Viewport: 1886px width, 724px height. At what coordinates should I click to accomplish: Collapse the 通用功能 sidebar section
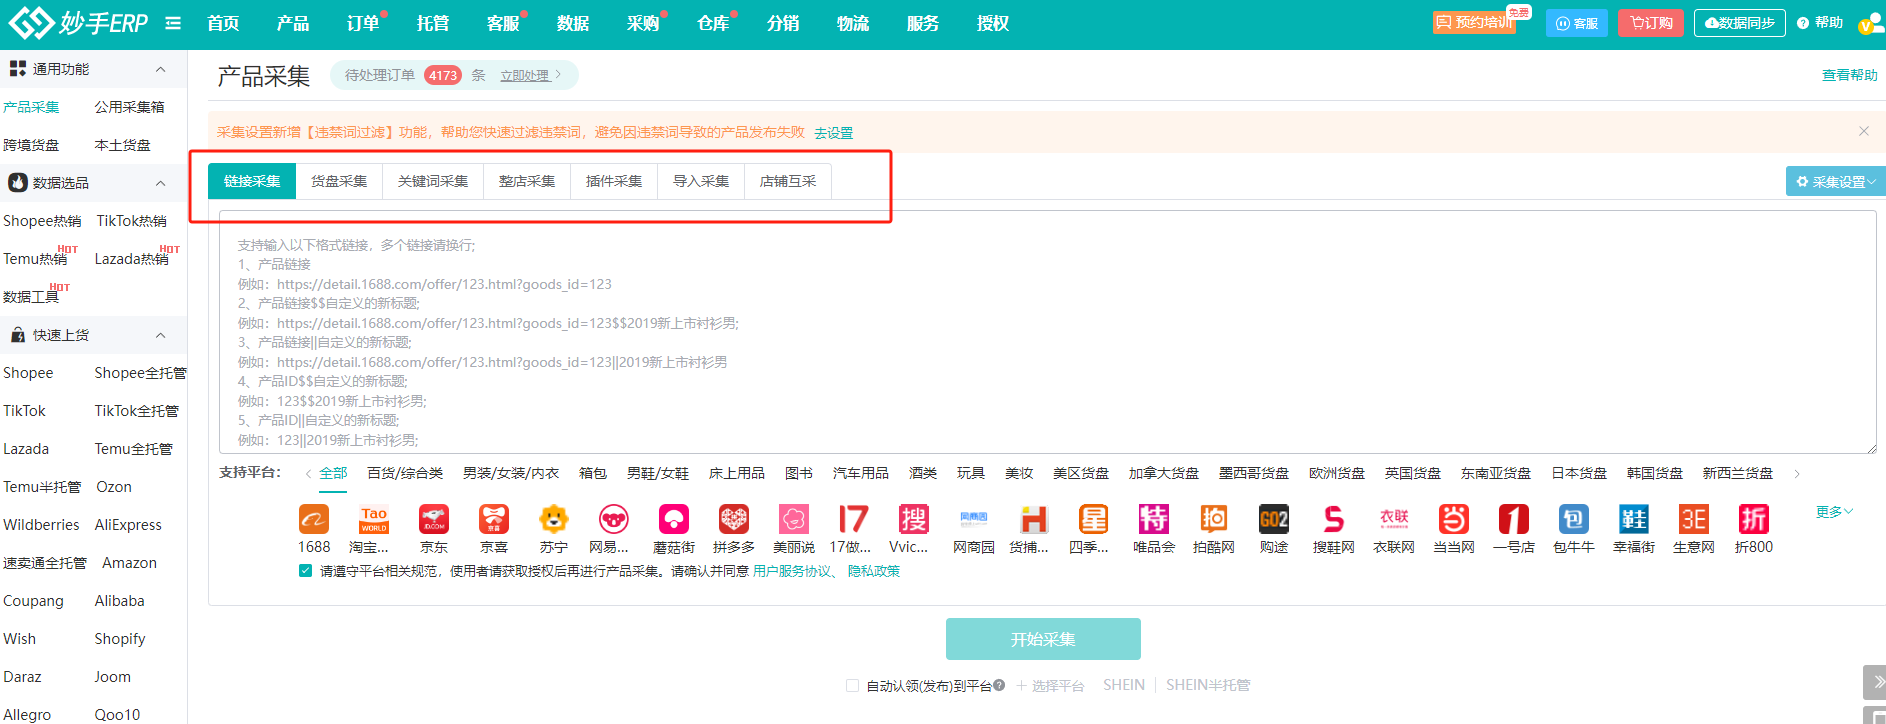tap(160, 69)
